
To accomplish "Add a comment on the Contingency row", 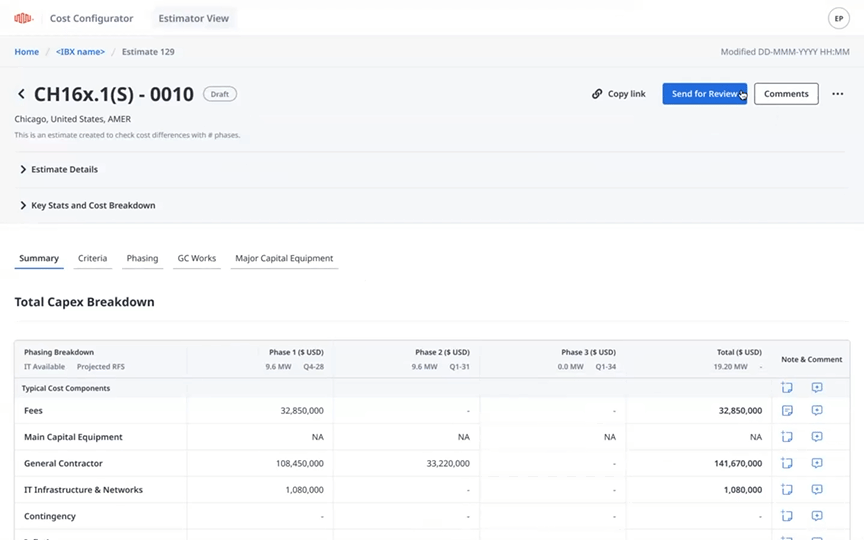I will tap(817, 516).
